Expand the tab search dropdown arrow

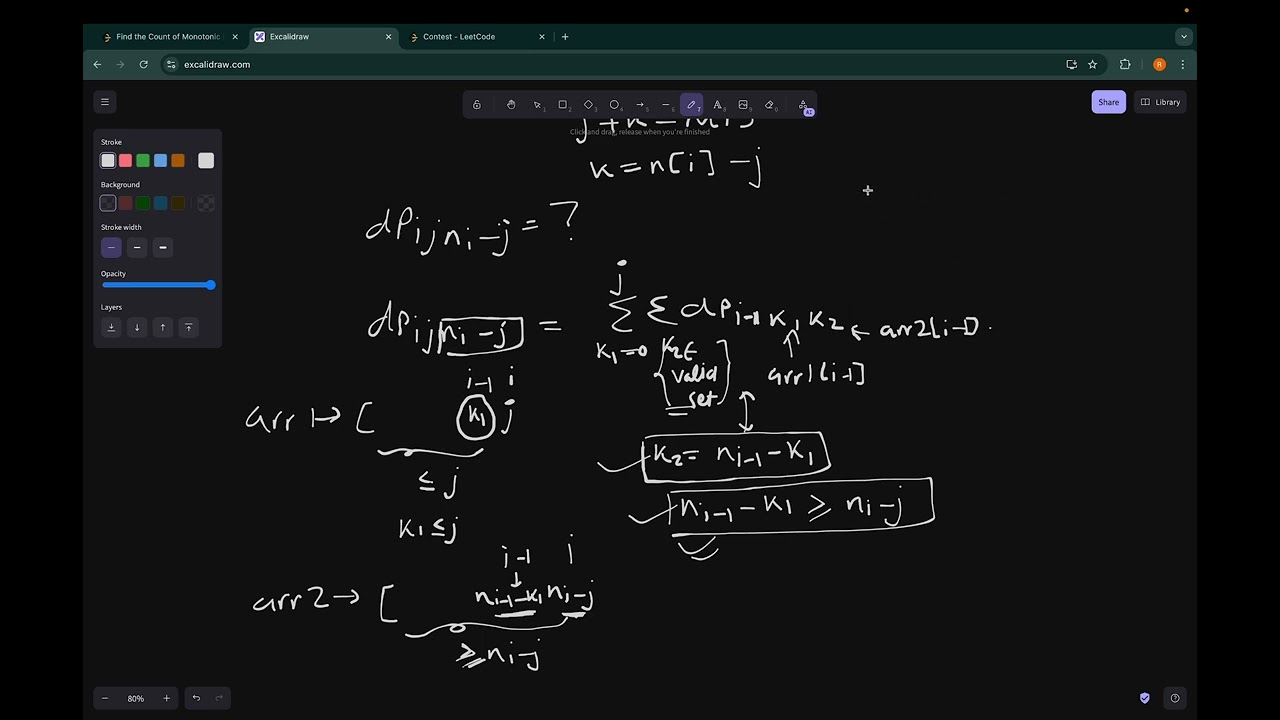(x=1184, y=37)
